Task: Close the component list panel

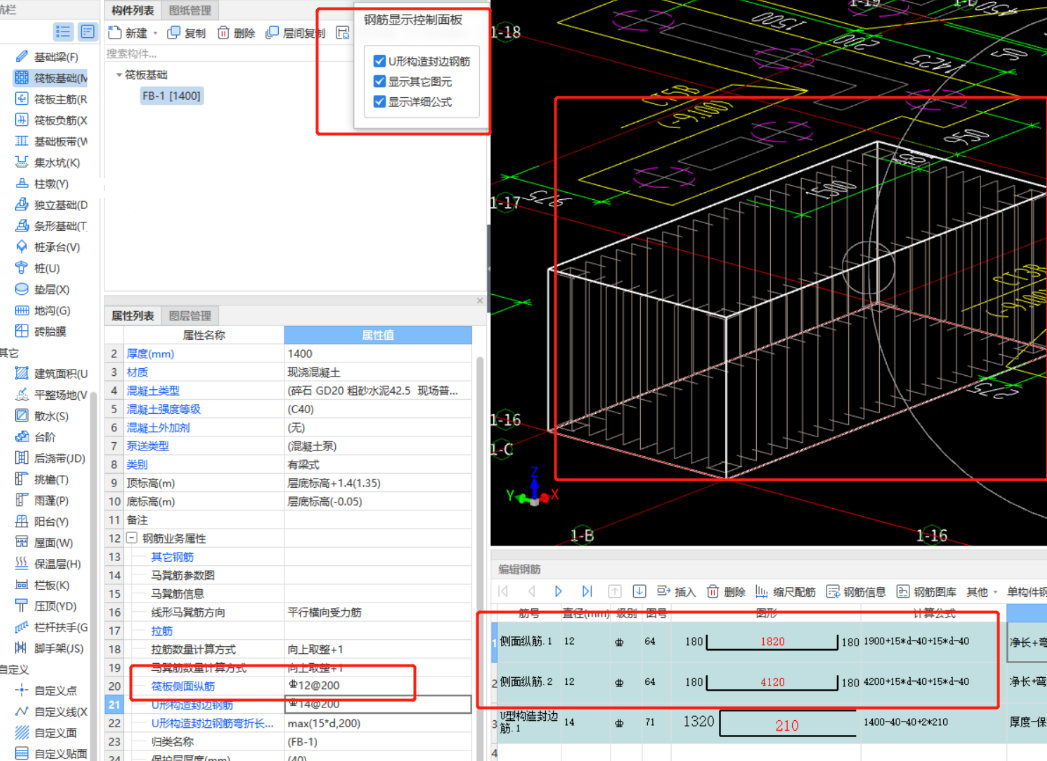Action: pyautogui.click(x=479, y=301)
